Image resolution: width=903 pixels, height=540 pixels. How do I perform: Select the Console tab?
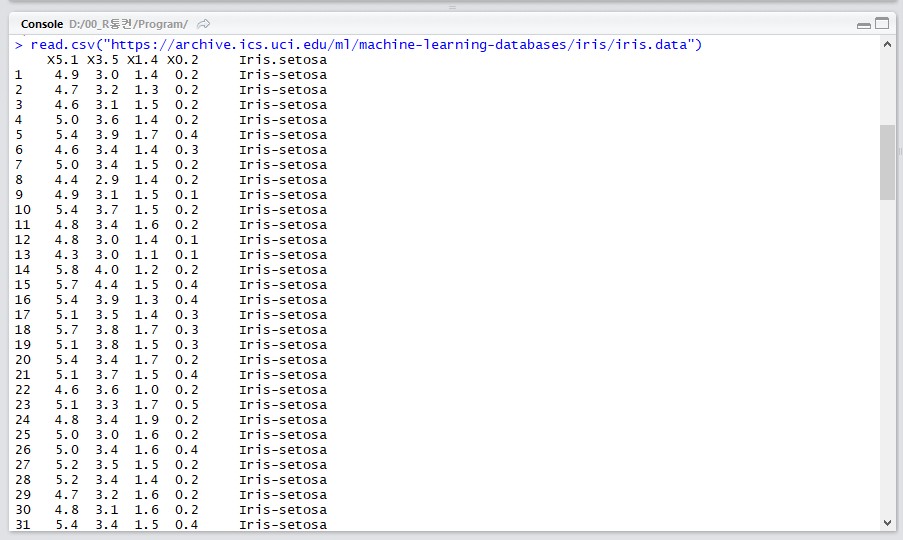pyautogui.click(x=41, y=24)
